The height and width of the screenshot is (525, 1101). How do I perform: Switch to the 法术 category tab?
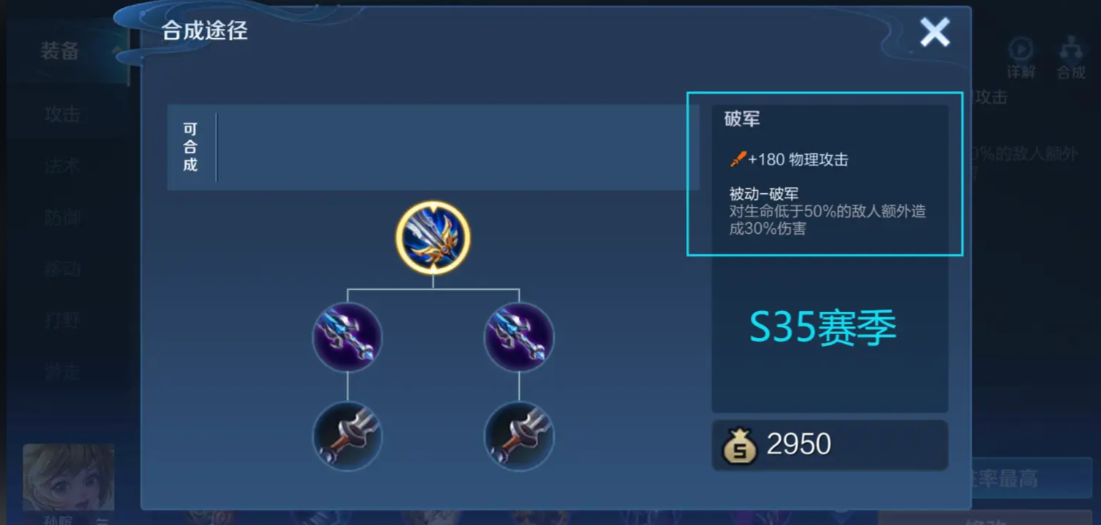62,166
